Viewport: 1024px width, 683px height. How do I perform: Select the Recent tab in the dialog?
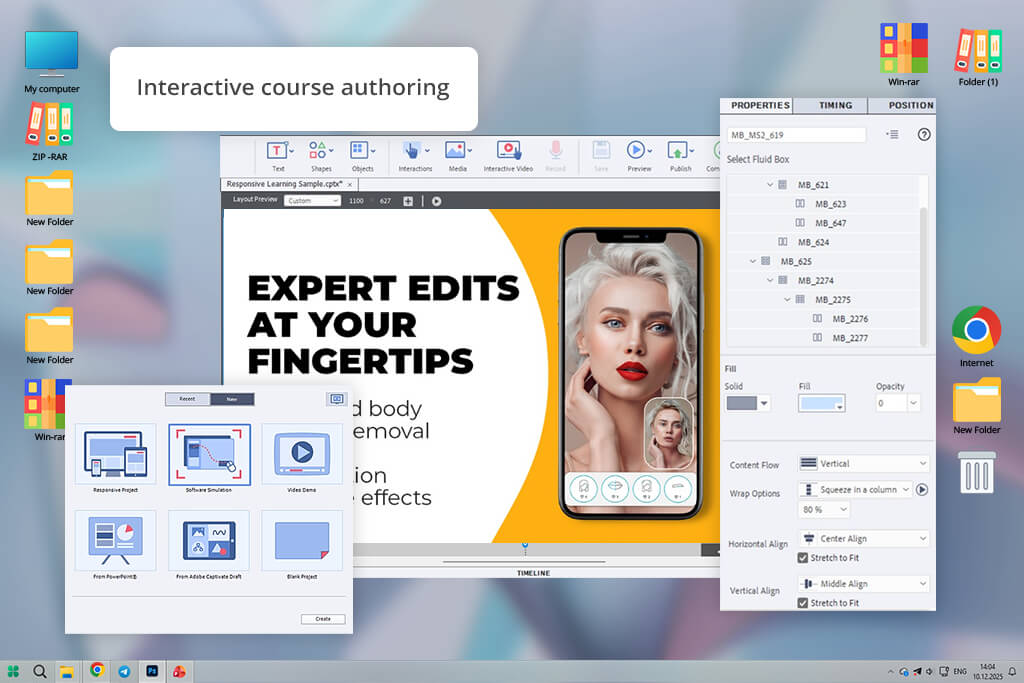(187, 399)
